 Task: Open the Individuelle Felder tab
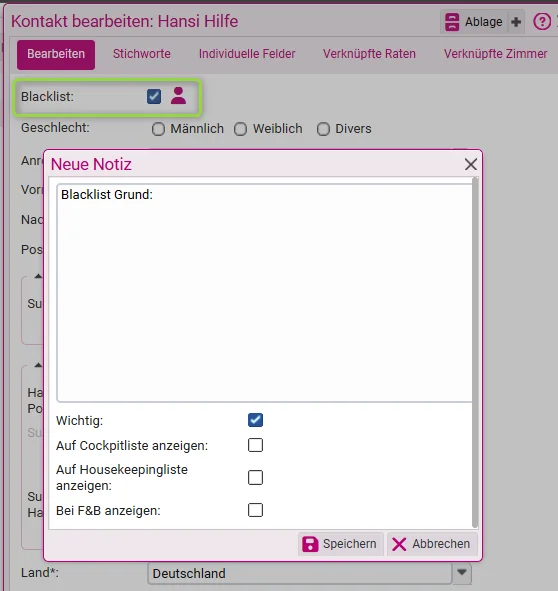pyautogui.click(x=247, y=54)
